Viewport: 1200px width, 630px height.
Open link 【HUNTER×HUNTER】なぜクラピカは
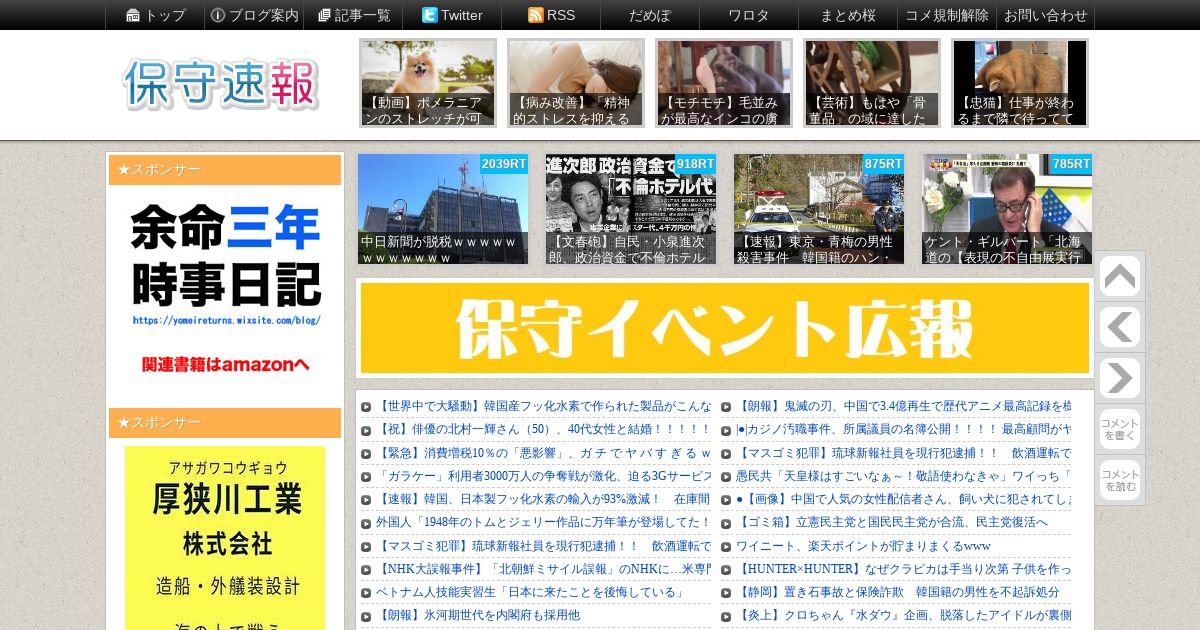[904, 569]
